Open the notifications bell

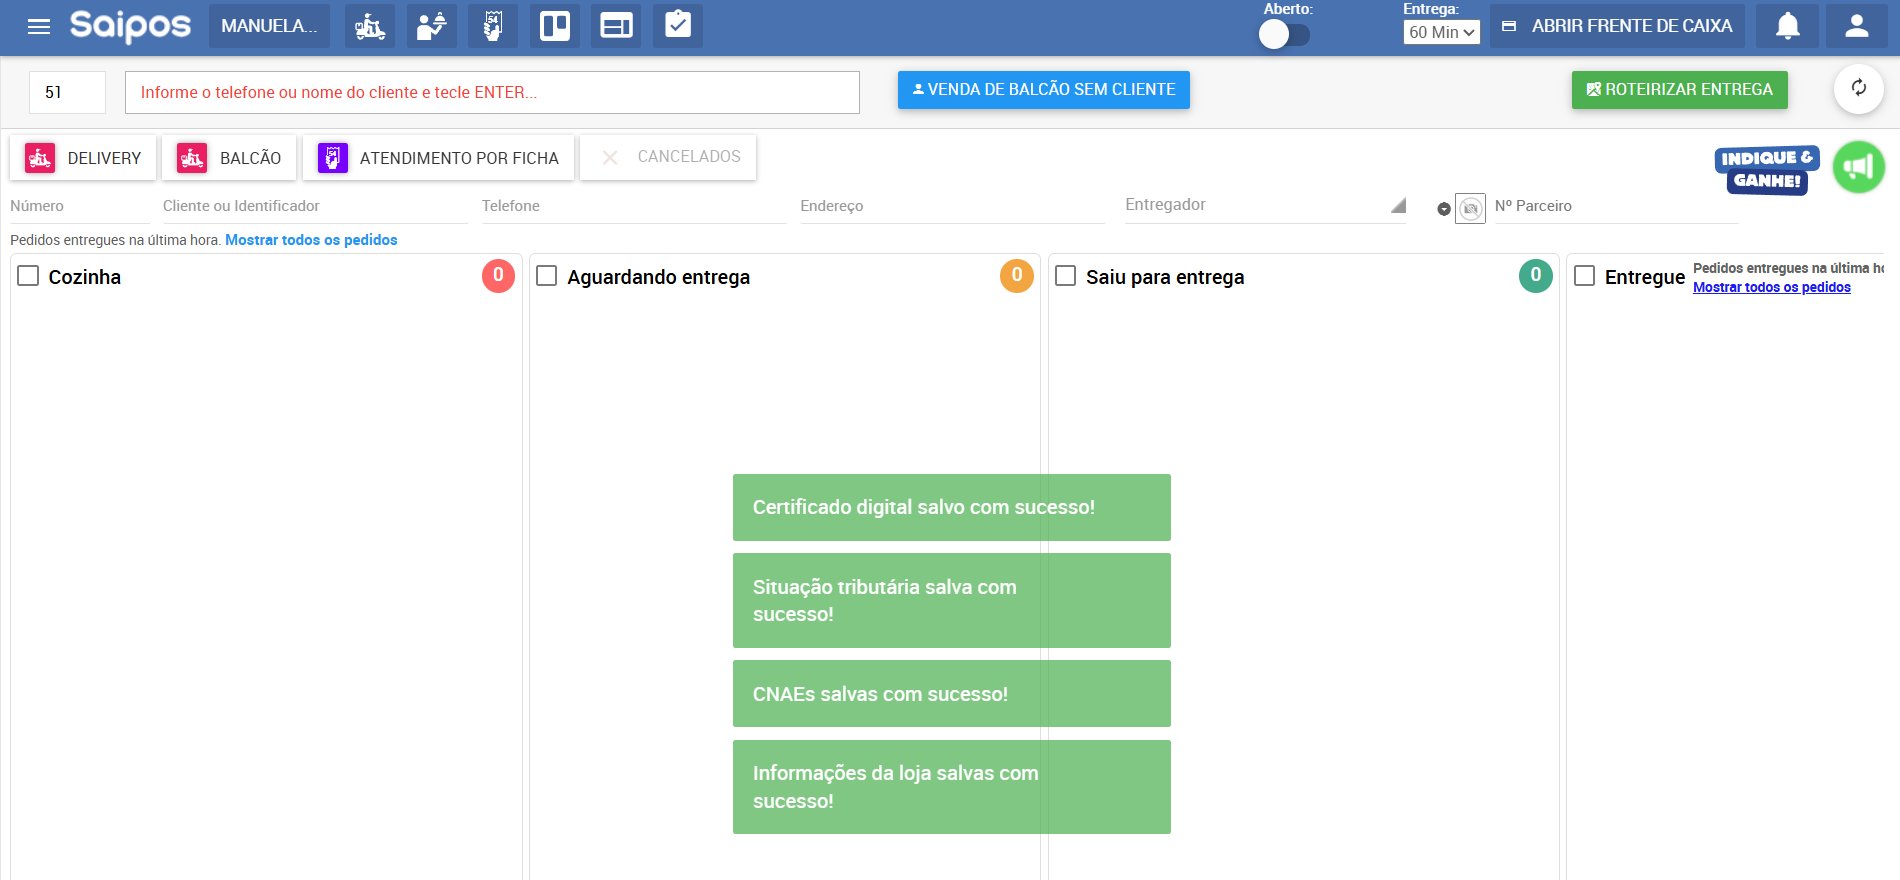coord(1787,26)
